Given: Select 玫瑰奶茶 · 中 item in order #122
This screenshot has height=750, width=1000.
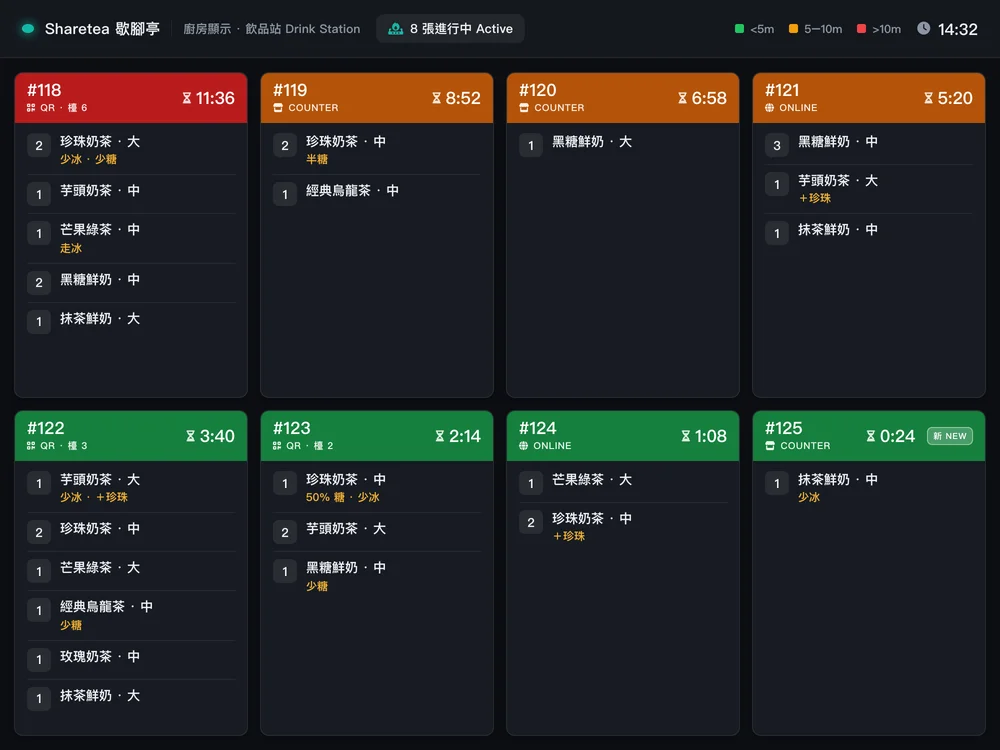Looking at the screenshot, I should (x=131, y=659).
